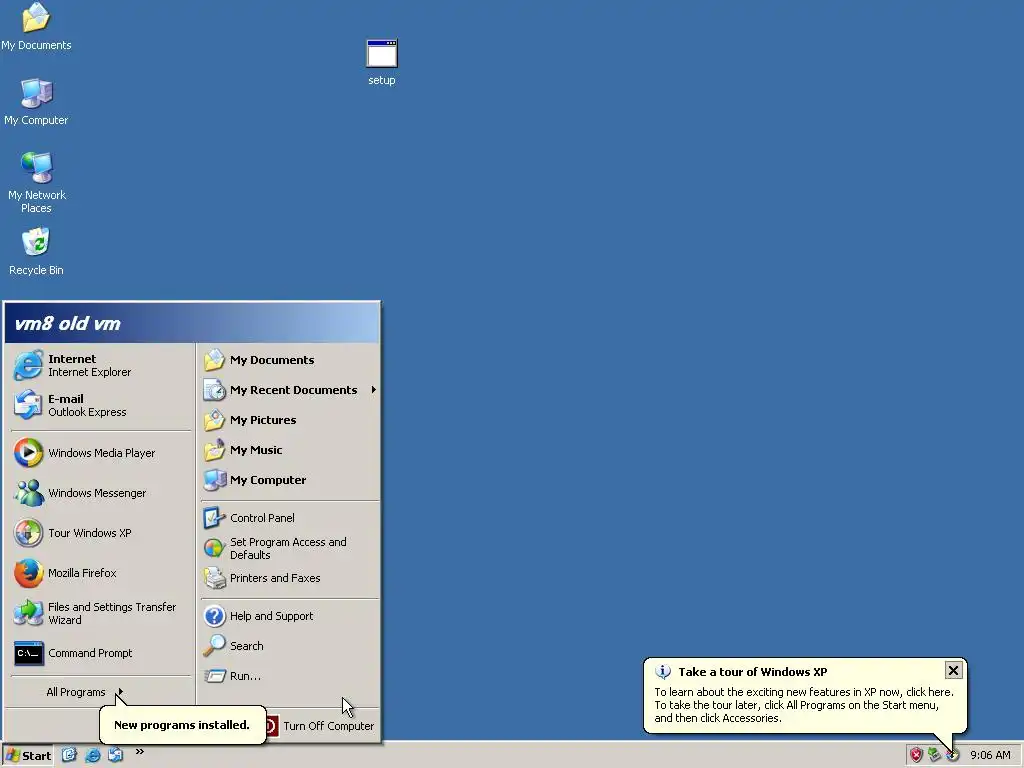This screenshot has height=768, width=1024.
Task: Click Turn Off Computer button
Action: [319, 726]
